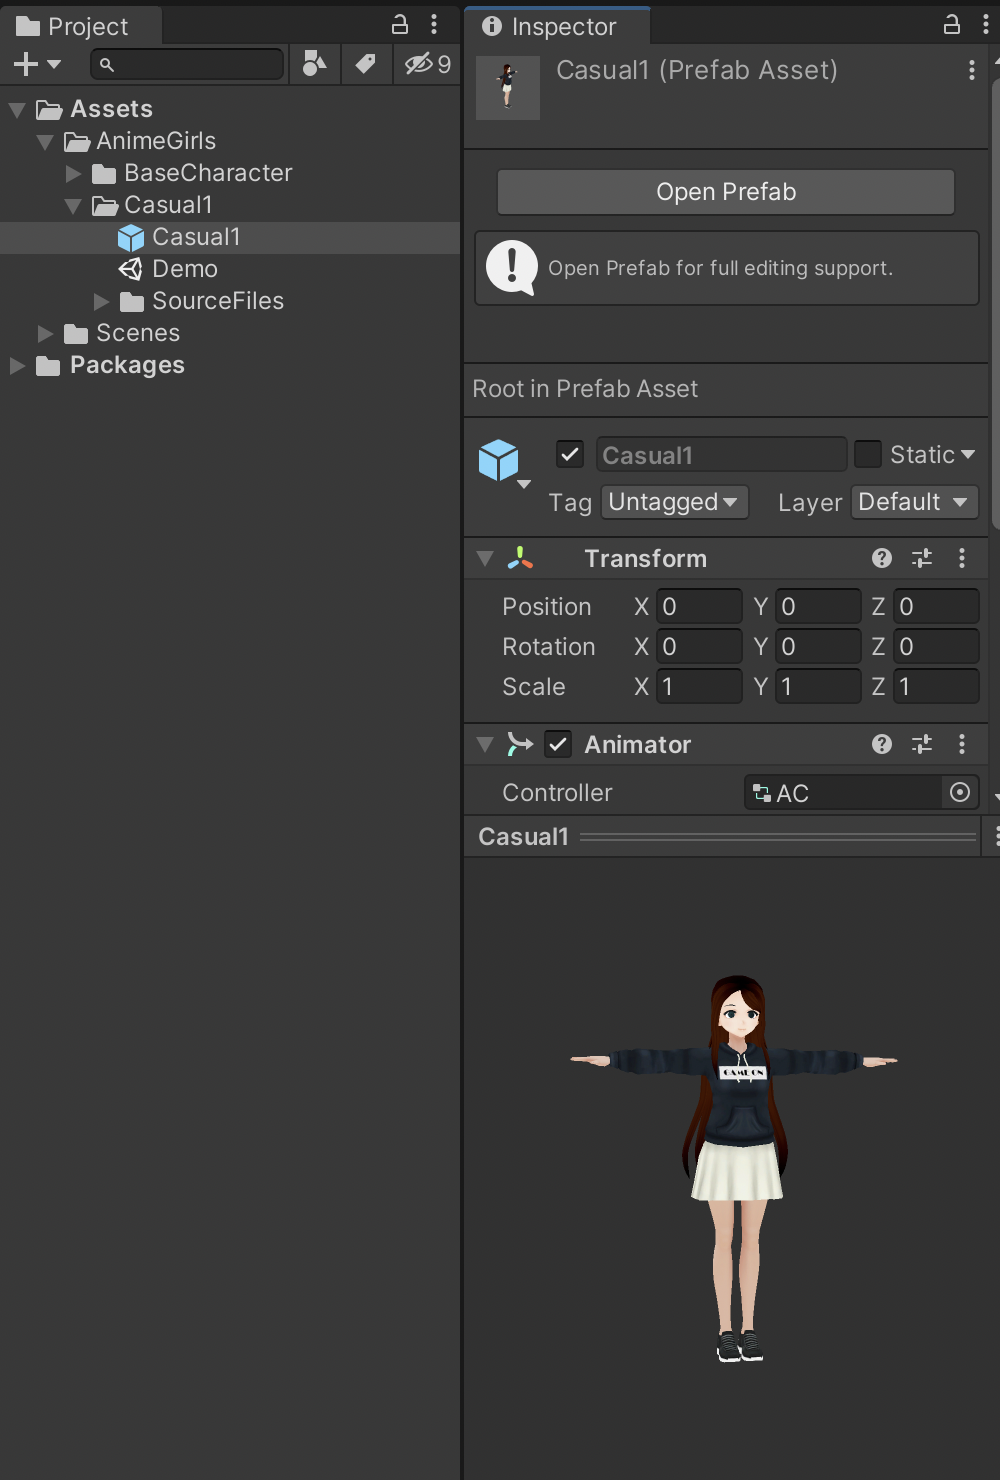Image resolution: width=1000 pixels, height=1480 pixels.
Task: Toggle the Static checkbox
Action: click(868, 454)
